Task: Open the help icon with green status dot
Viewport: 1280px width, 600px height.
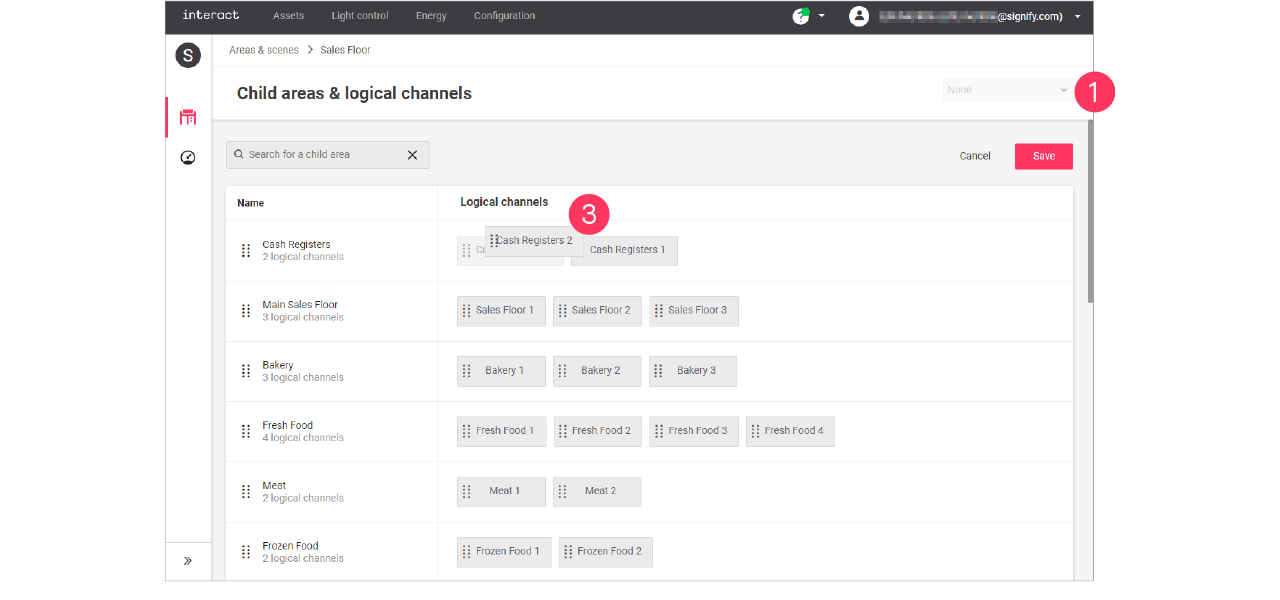Action: pyautogui.click(x=800, y=16)
